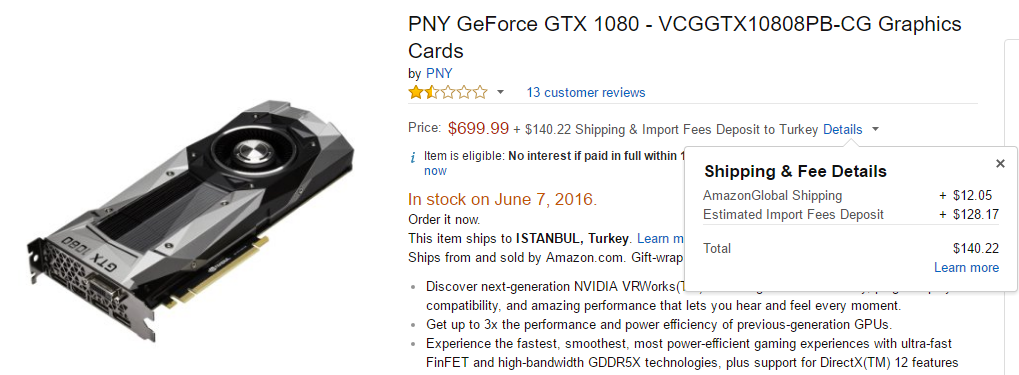This screenshot has height=375, width=1019.
Task: Open the 13 customer reviews link
Action: click(x=586, y=92)
